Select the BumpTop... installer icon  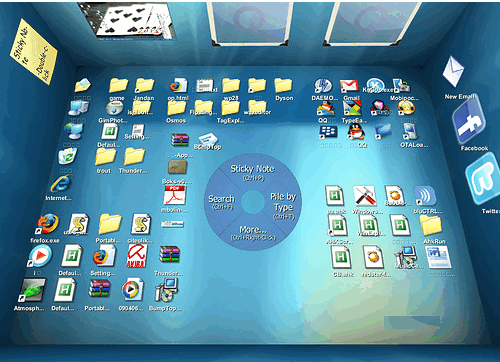pyautogui.click(x=167, y=290)
